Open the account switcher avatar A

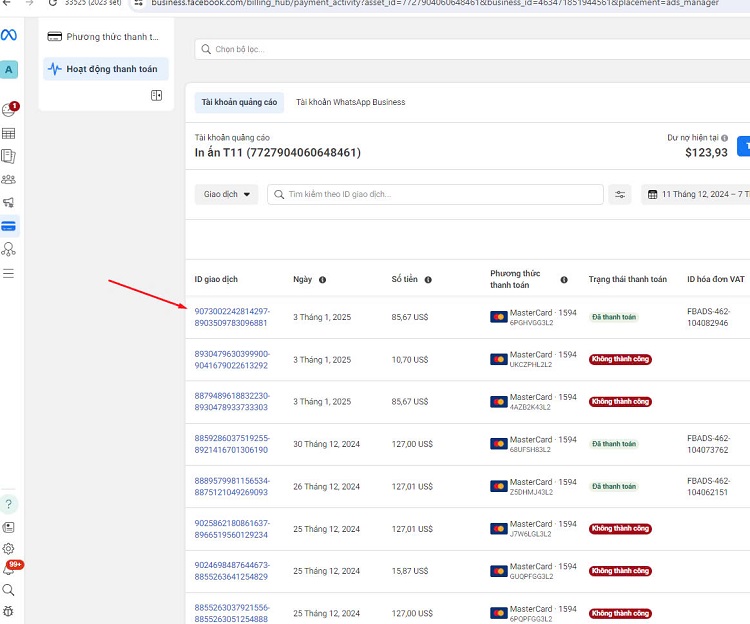point(9,69)
